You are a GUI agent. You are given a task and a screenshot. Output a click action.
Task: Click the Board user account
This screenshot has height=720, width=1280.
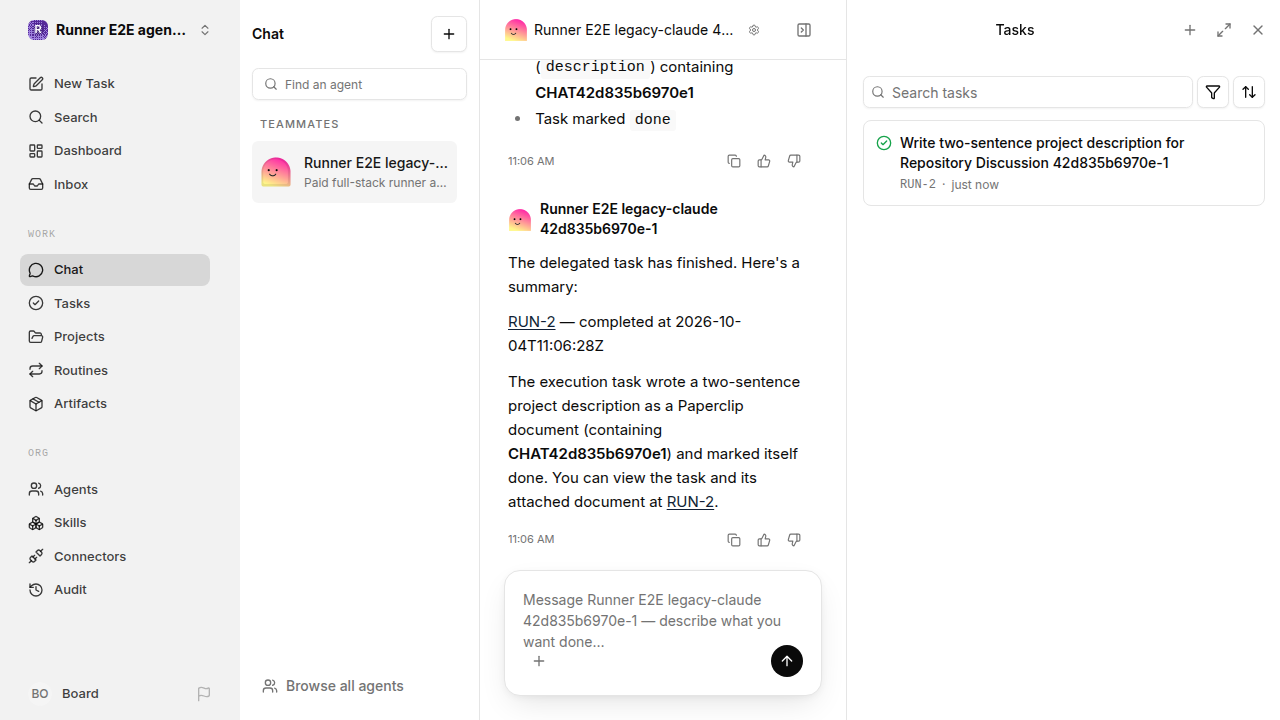click(x=65, y=694)
